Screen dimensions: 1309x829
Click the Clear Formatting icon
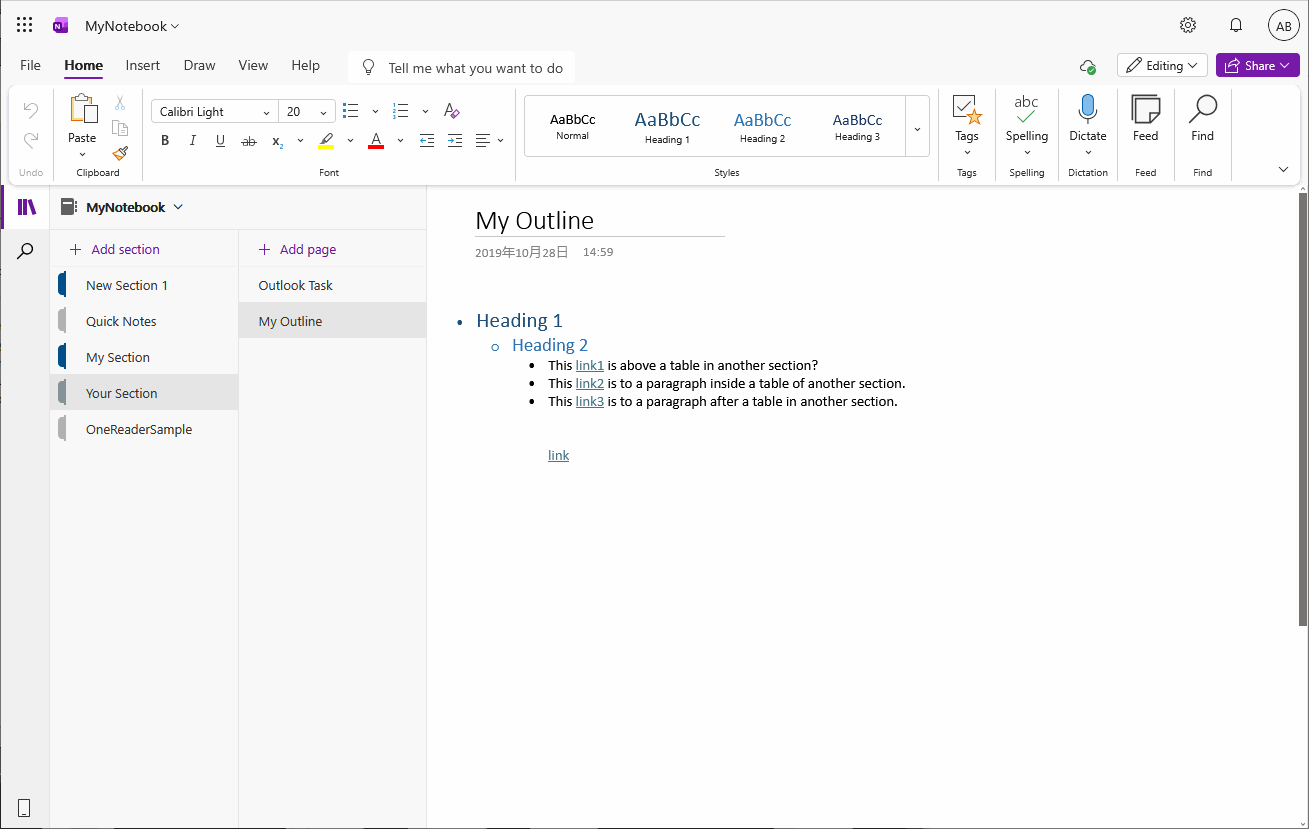[451, 111]
